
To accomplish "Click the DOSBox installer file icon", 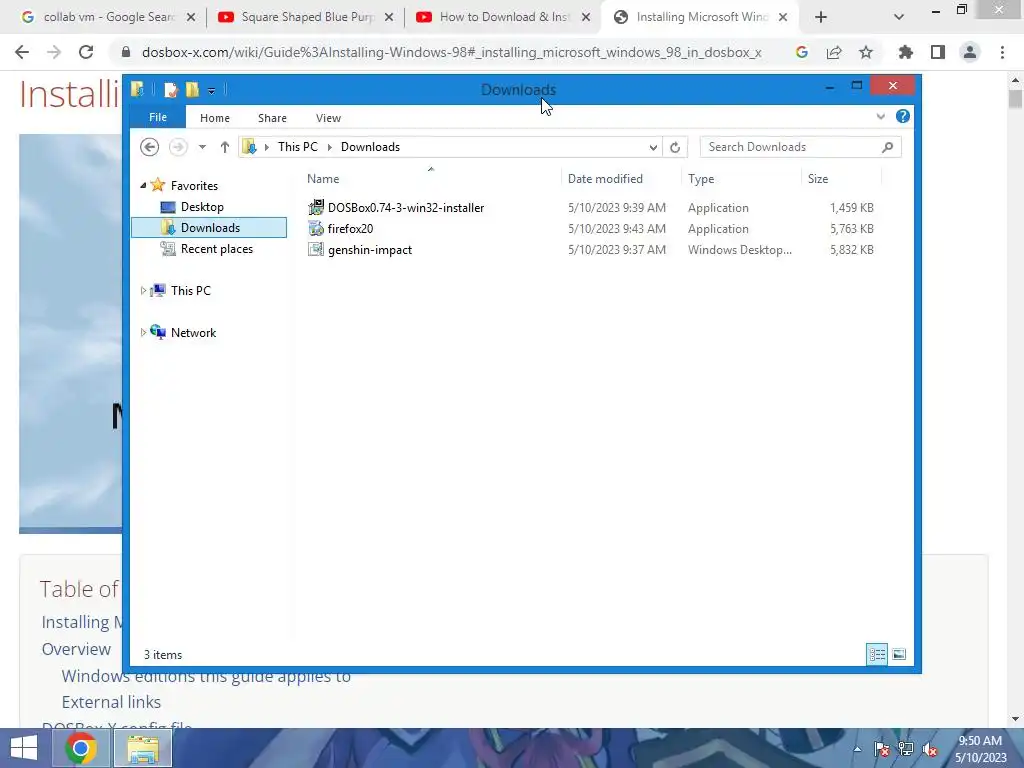I will pos(316,207).
